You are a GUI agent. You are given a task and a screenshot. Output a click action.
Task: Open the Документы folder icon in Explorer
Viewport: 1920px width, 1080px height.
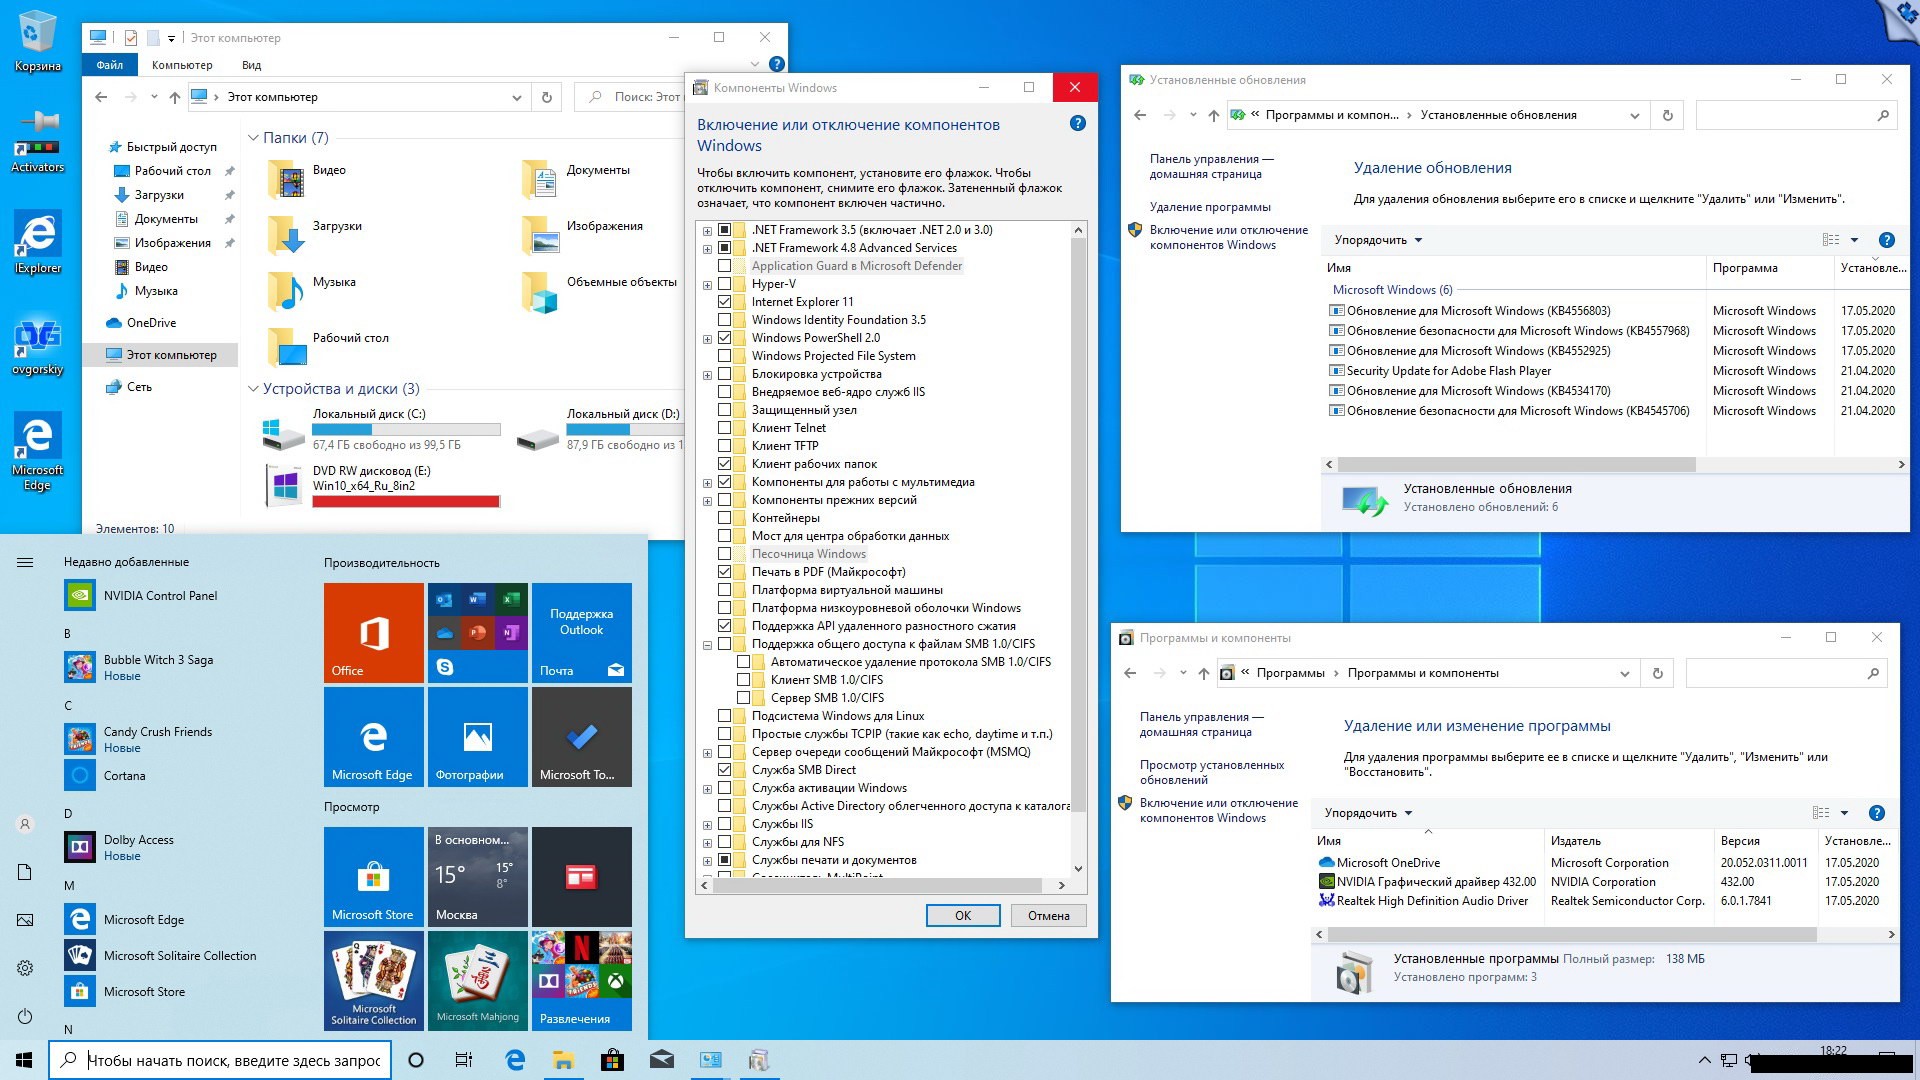click(540, 179)
